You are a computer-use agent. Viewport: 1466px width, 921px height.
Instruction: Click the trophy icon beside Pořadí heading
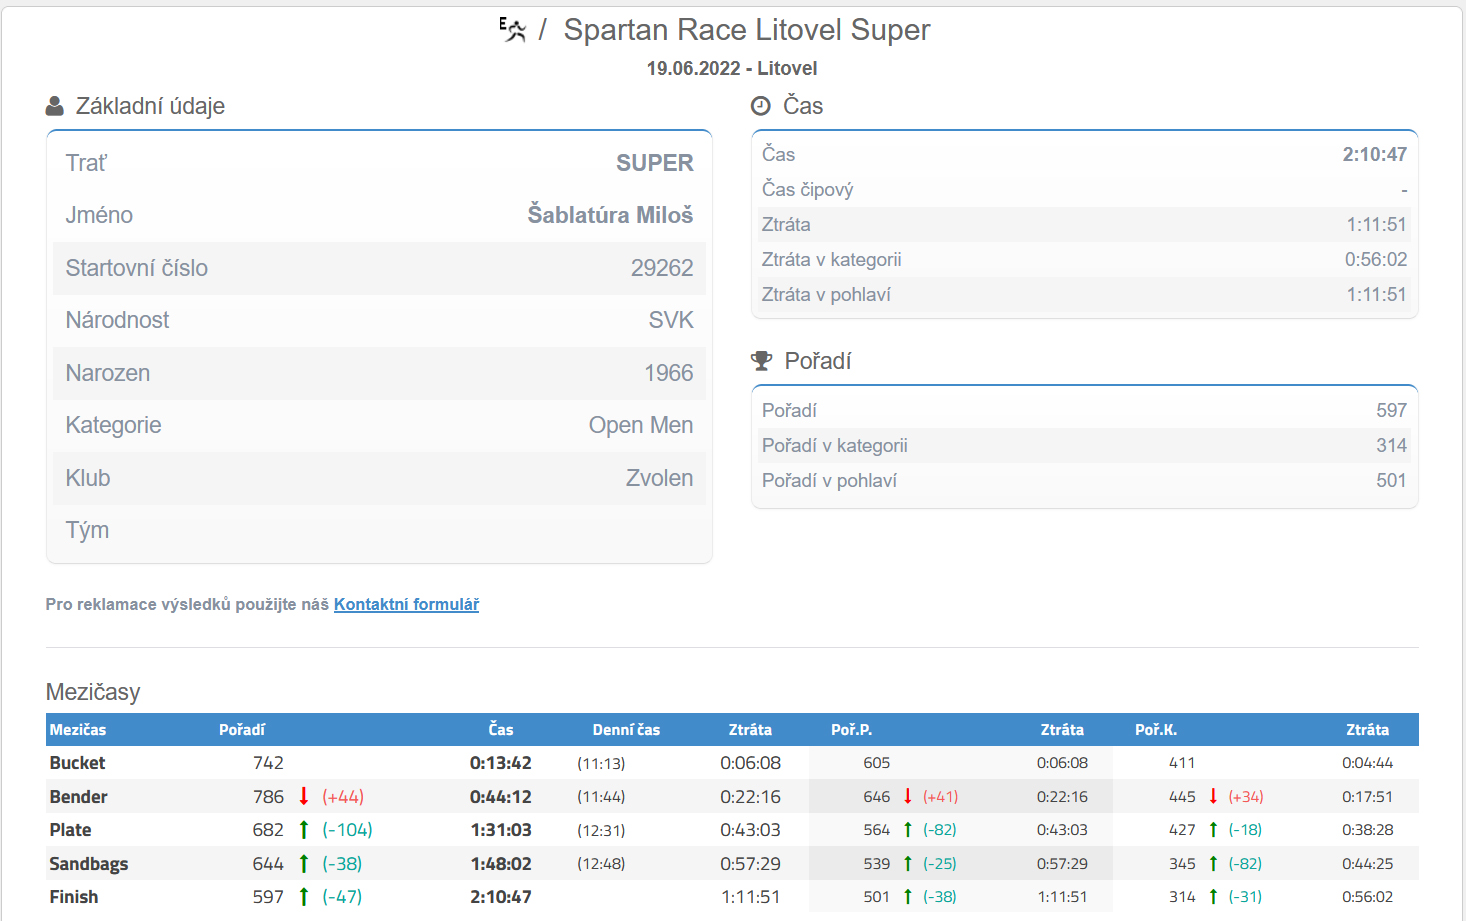tap(762, 361)
